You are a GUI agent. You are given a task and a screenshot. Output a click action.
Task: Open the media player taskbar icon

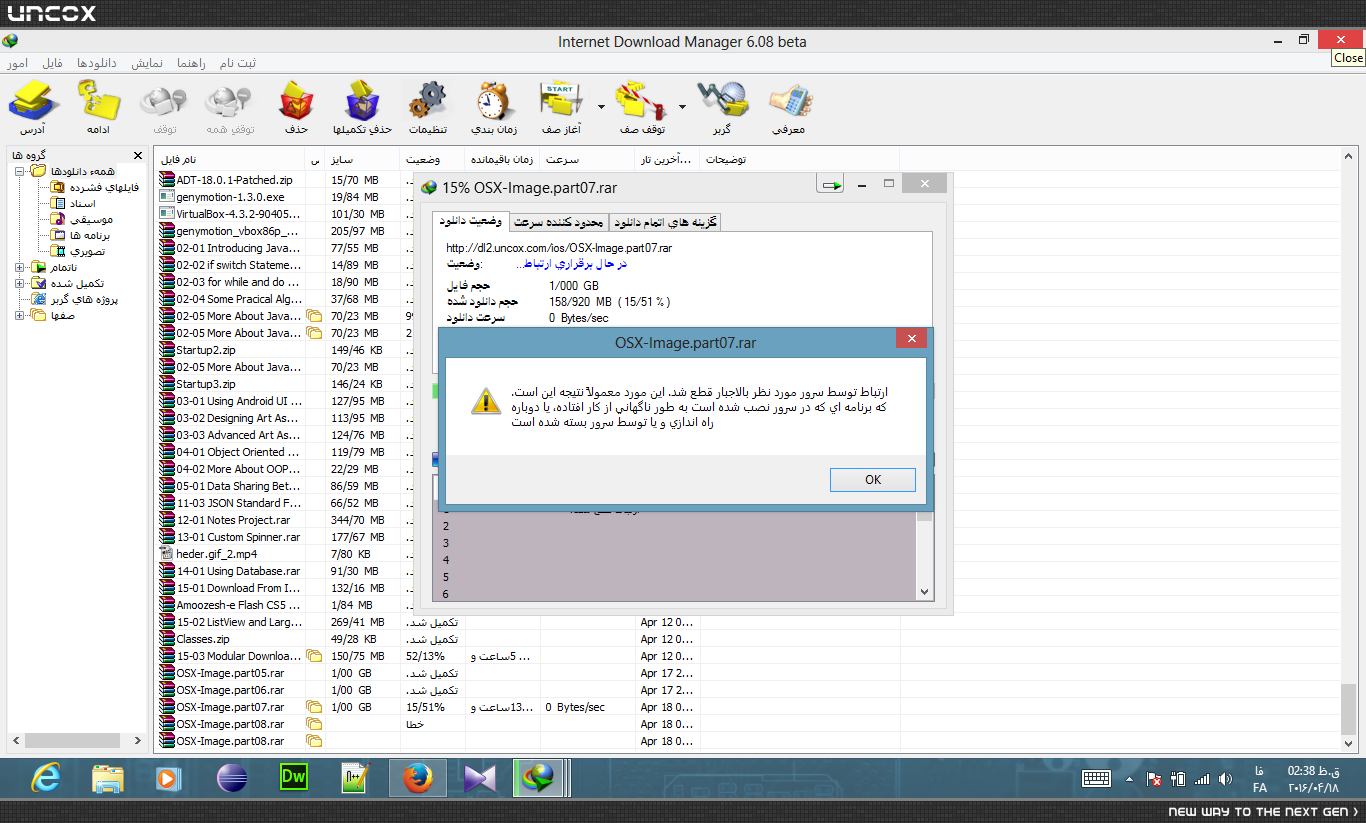click(169, 777)
